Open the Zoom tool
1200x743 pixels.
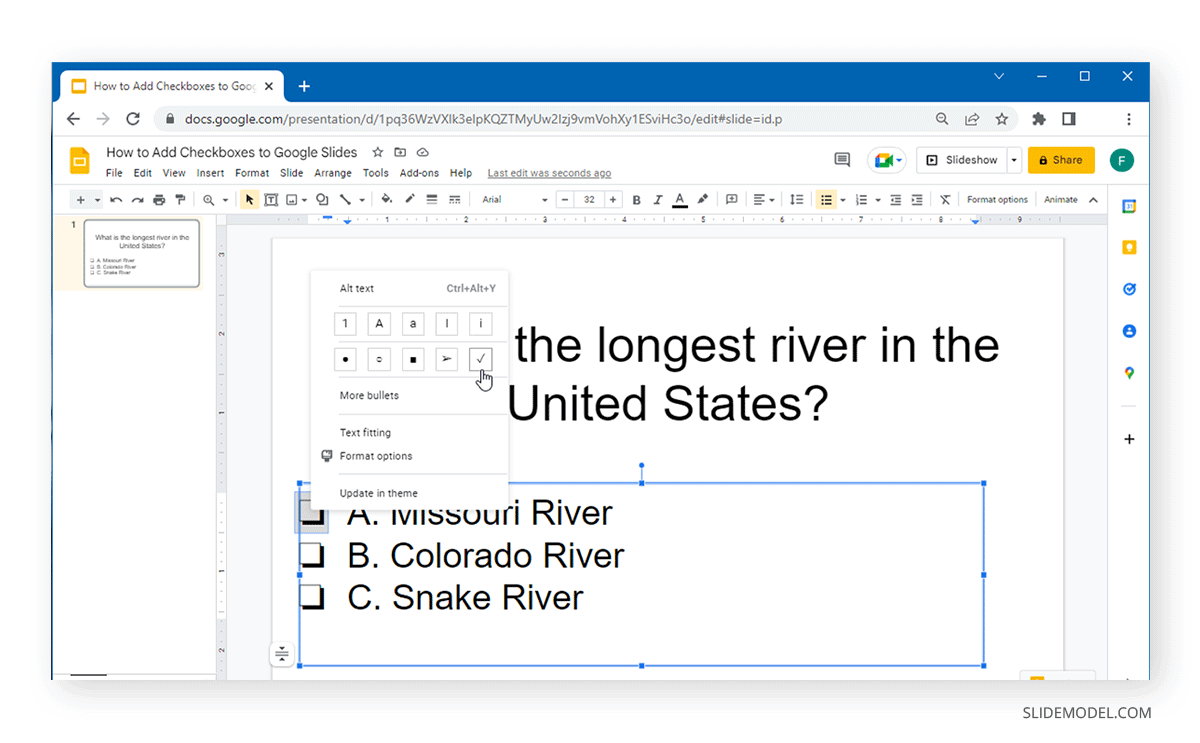[210, 199]
